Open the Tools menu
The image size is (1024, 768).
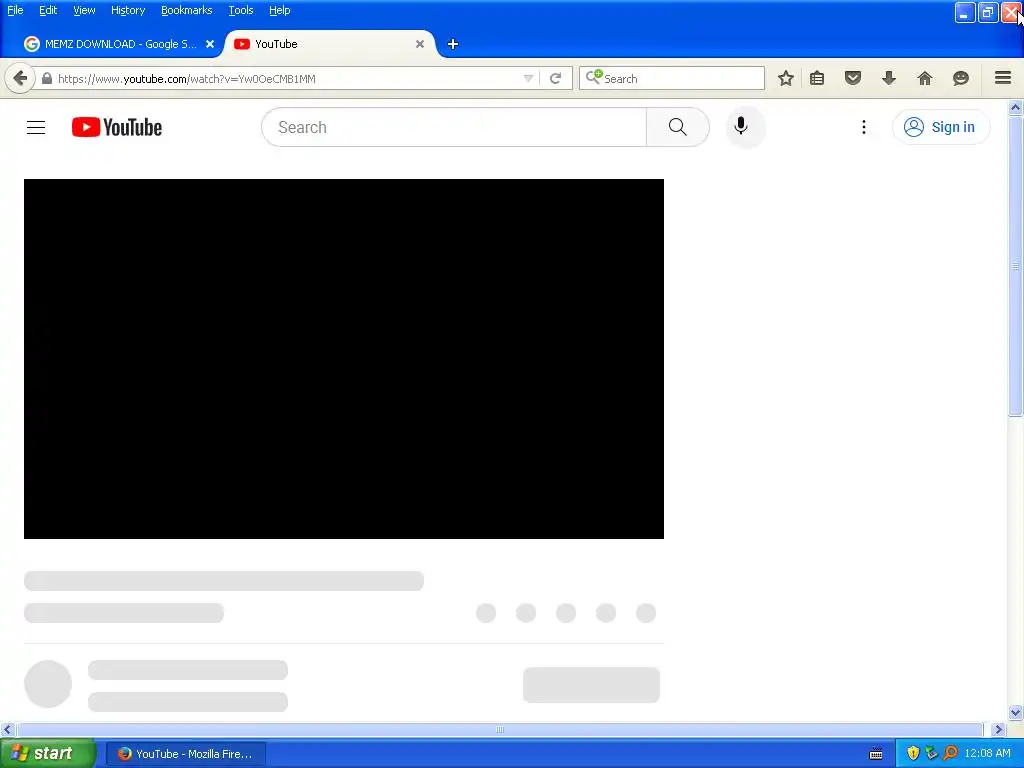pyautogui.click(x=241, y=10)
